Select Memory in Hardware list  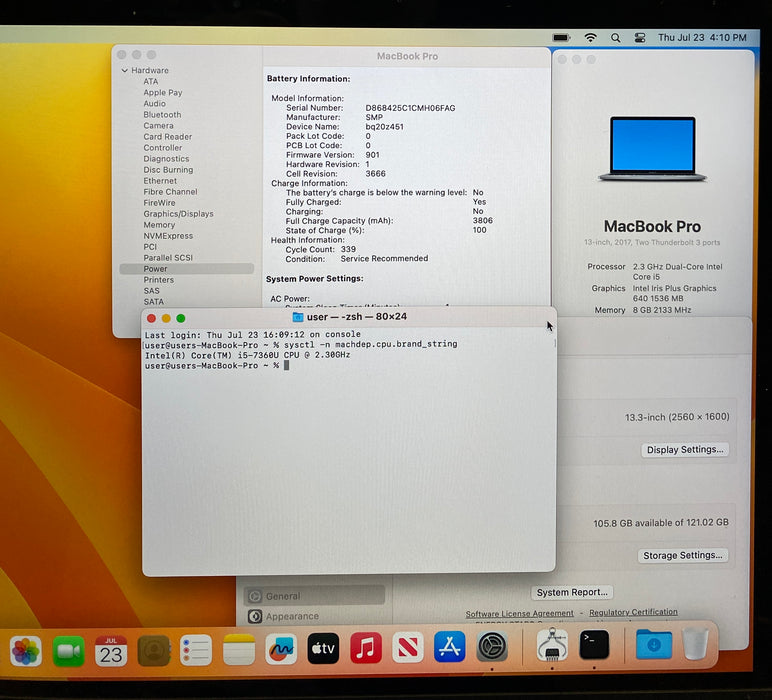[x=159, y=225]
